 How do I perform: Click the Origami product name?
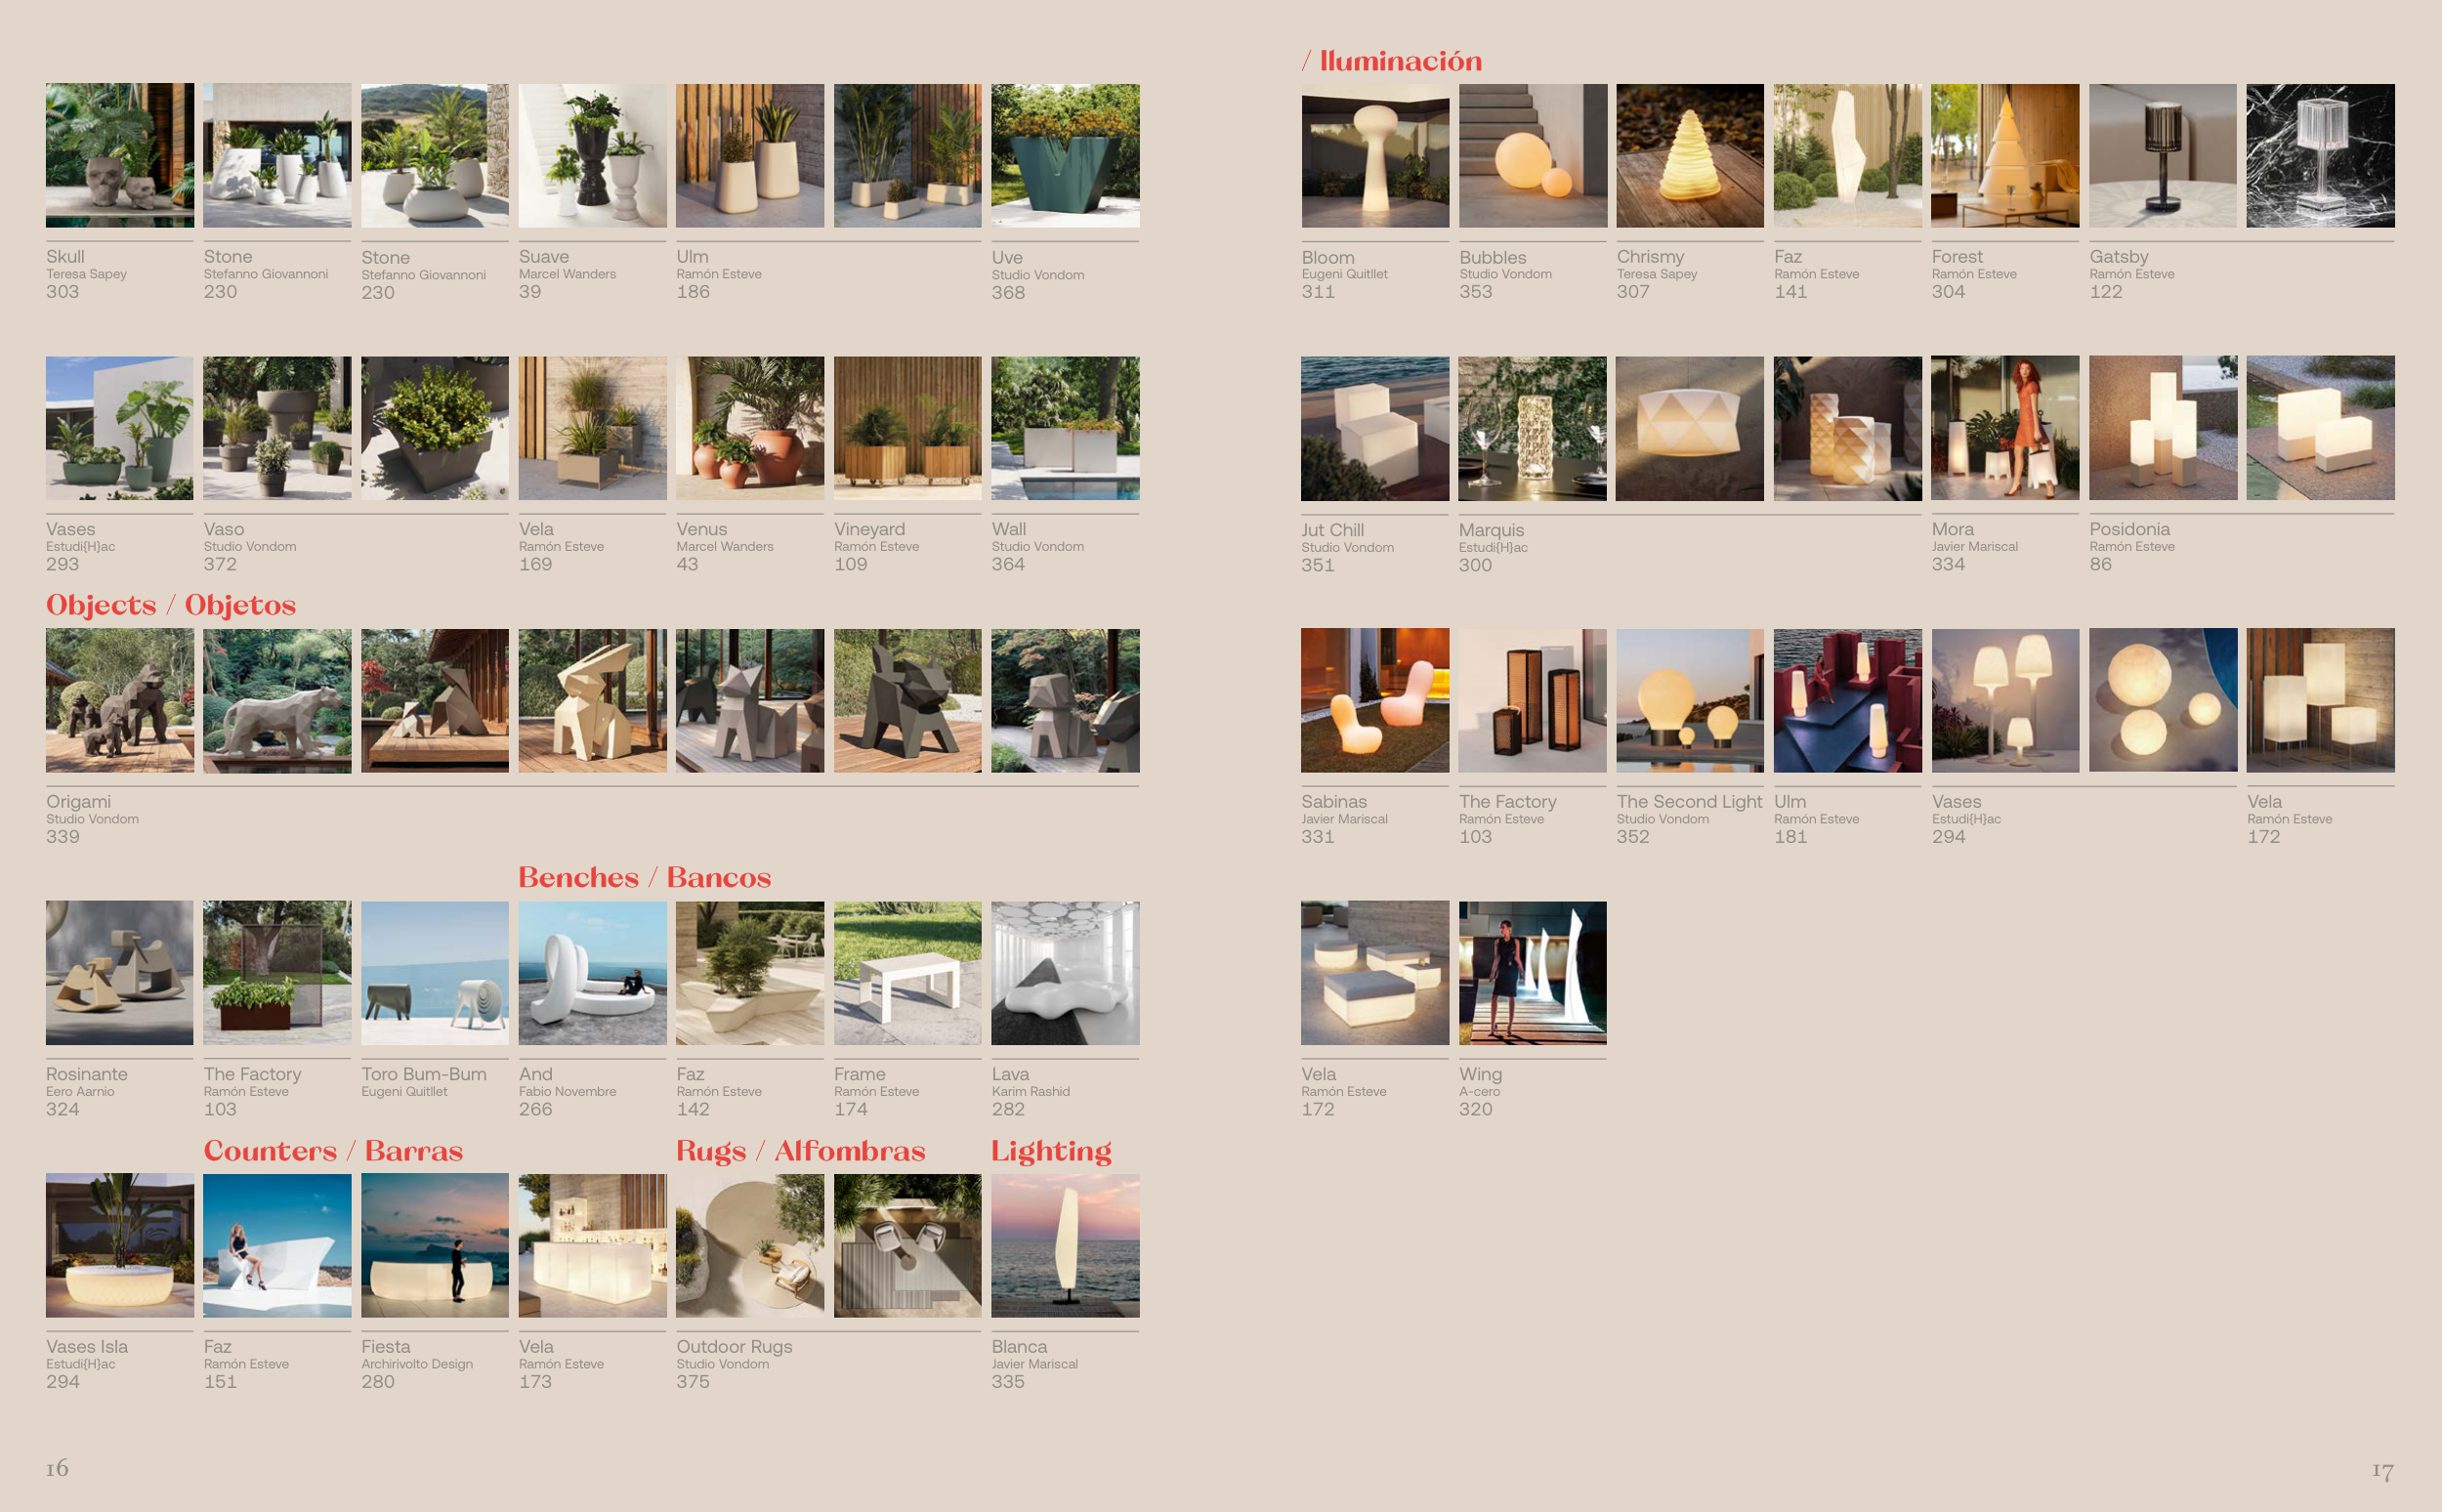[78, 801]
